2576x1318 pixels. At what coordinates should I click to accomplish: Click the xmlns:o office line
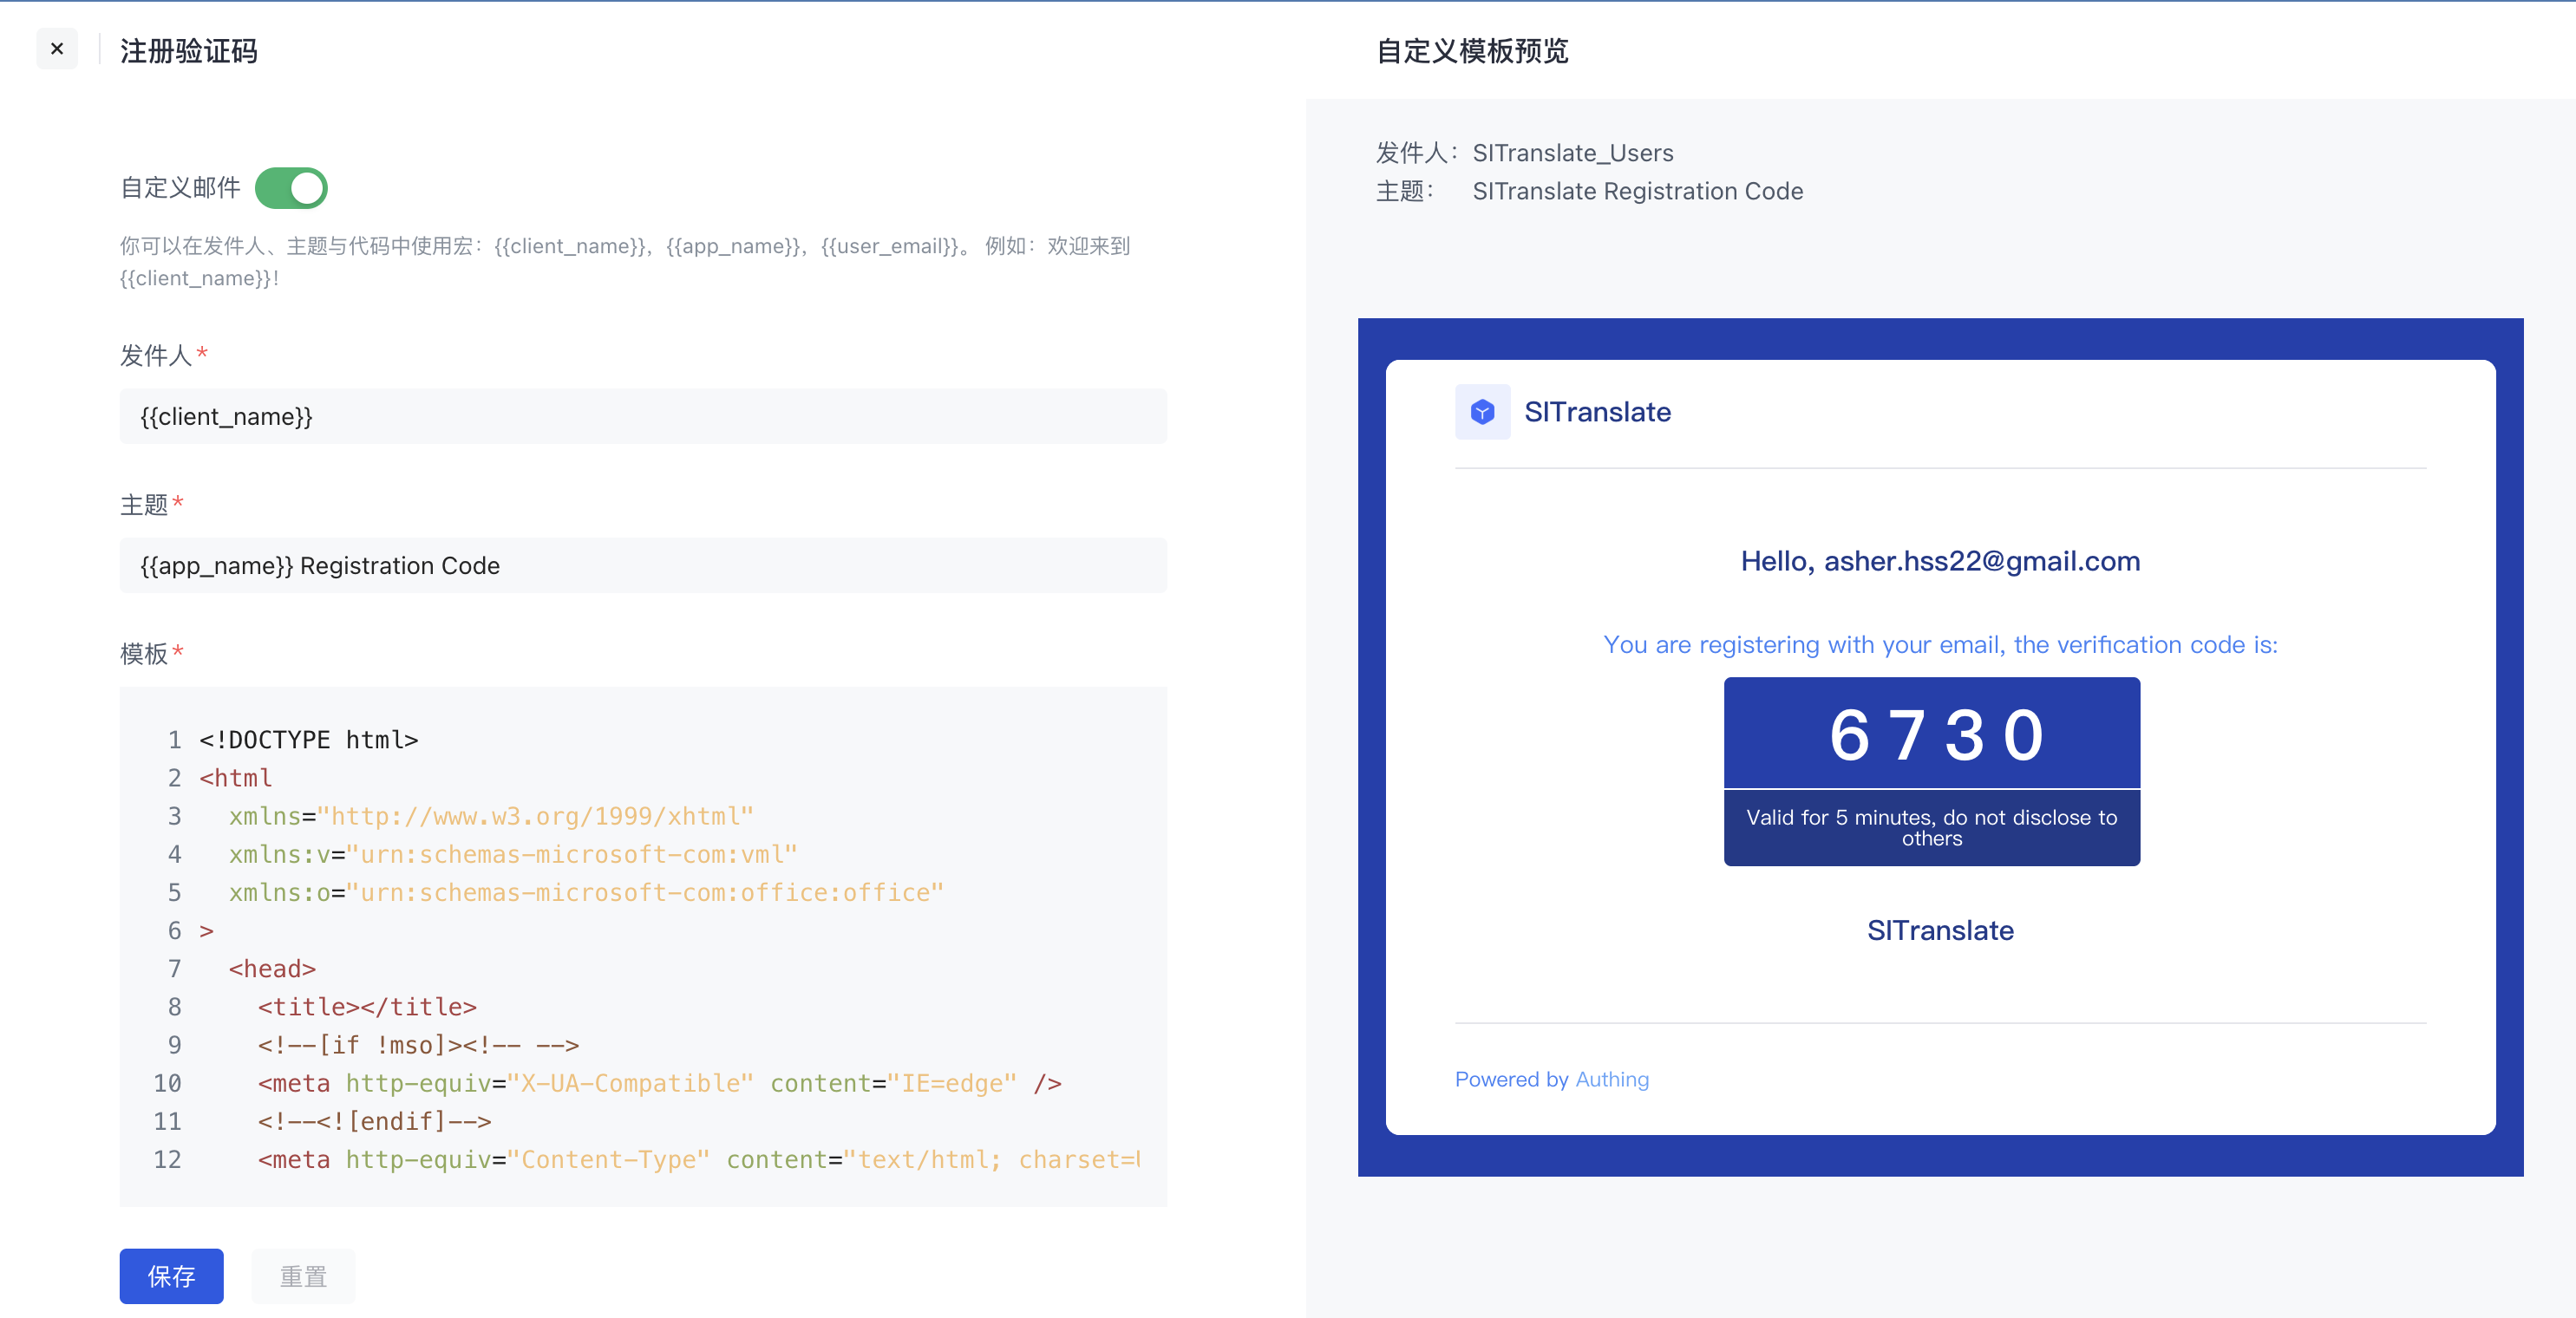[586, 892]
